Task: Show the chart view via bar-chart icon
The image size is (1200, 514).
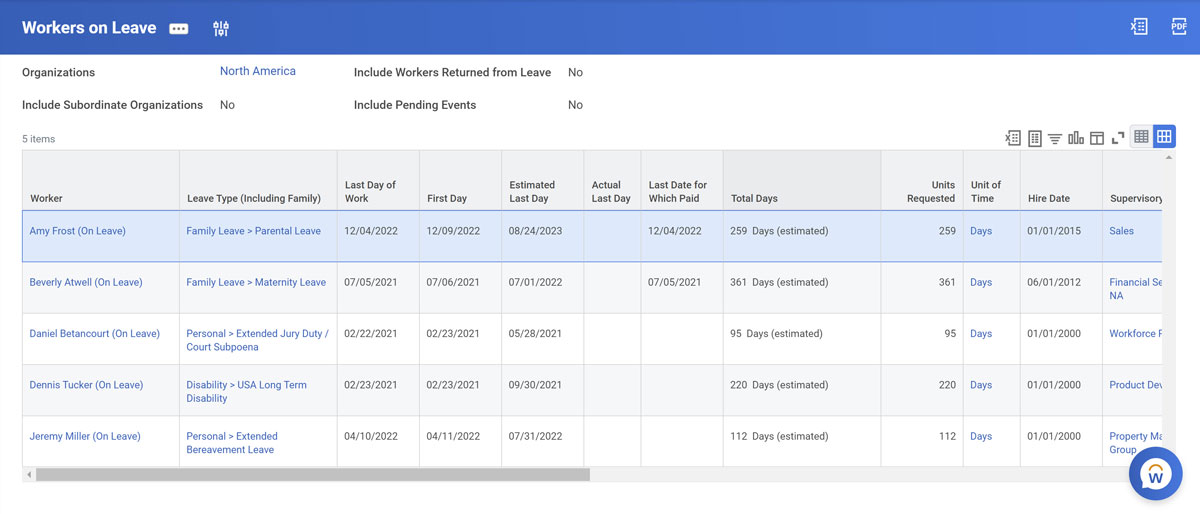Action: pyautogui.click(x=1076, y=138)
